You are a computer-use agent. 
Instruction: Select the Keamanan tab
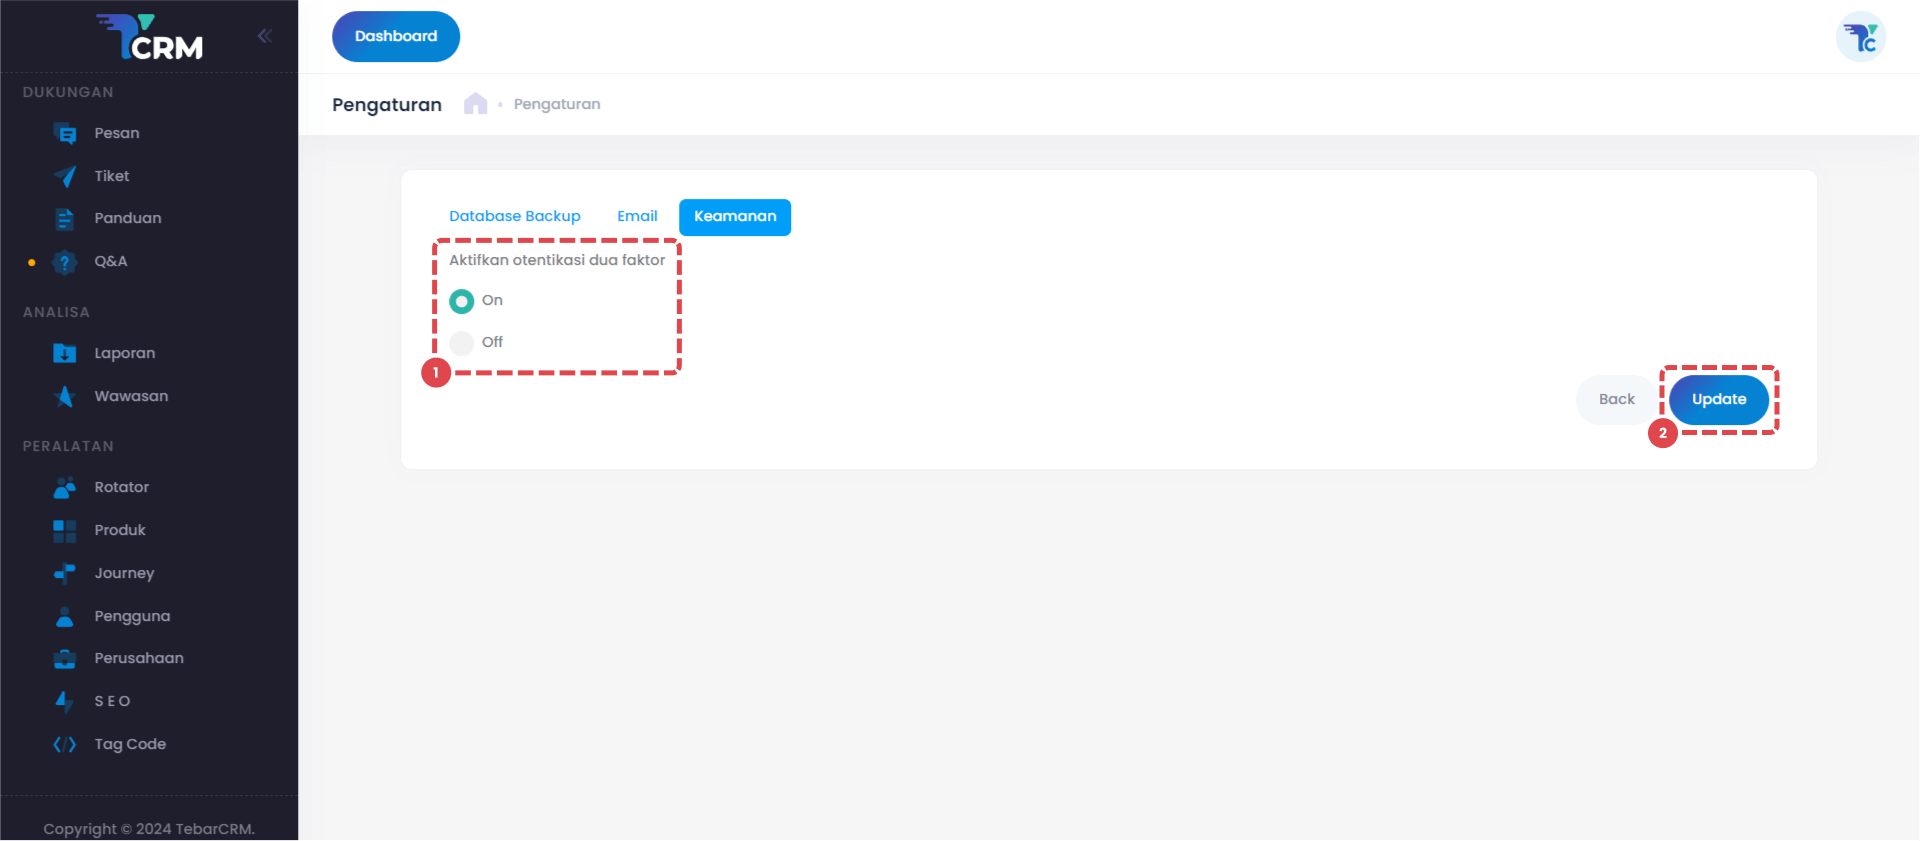735,217
